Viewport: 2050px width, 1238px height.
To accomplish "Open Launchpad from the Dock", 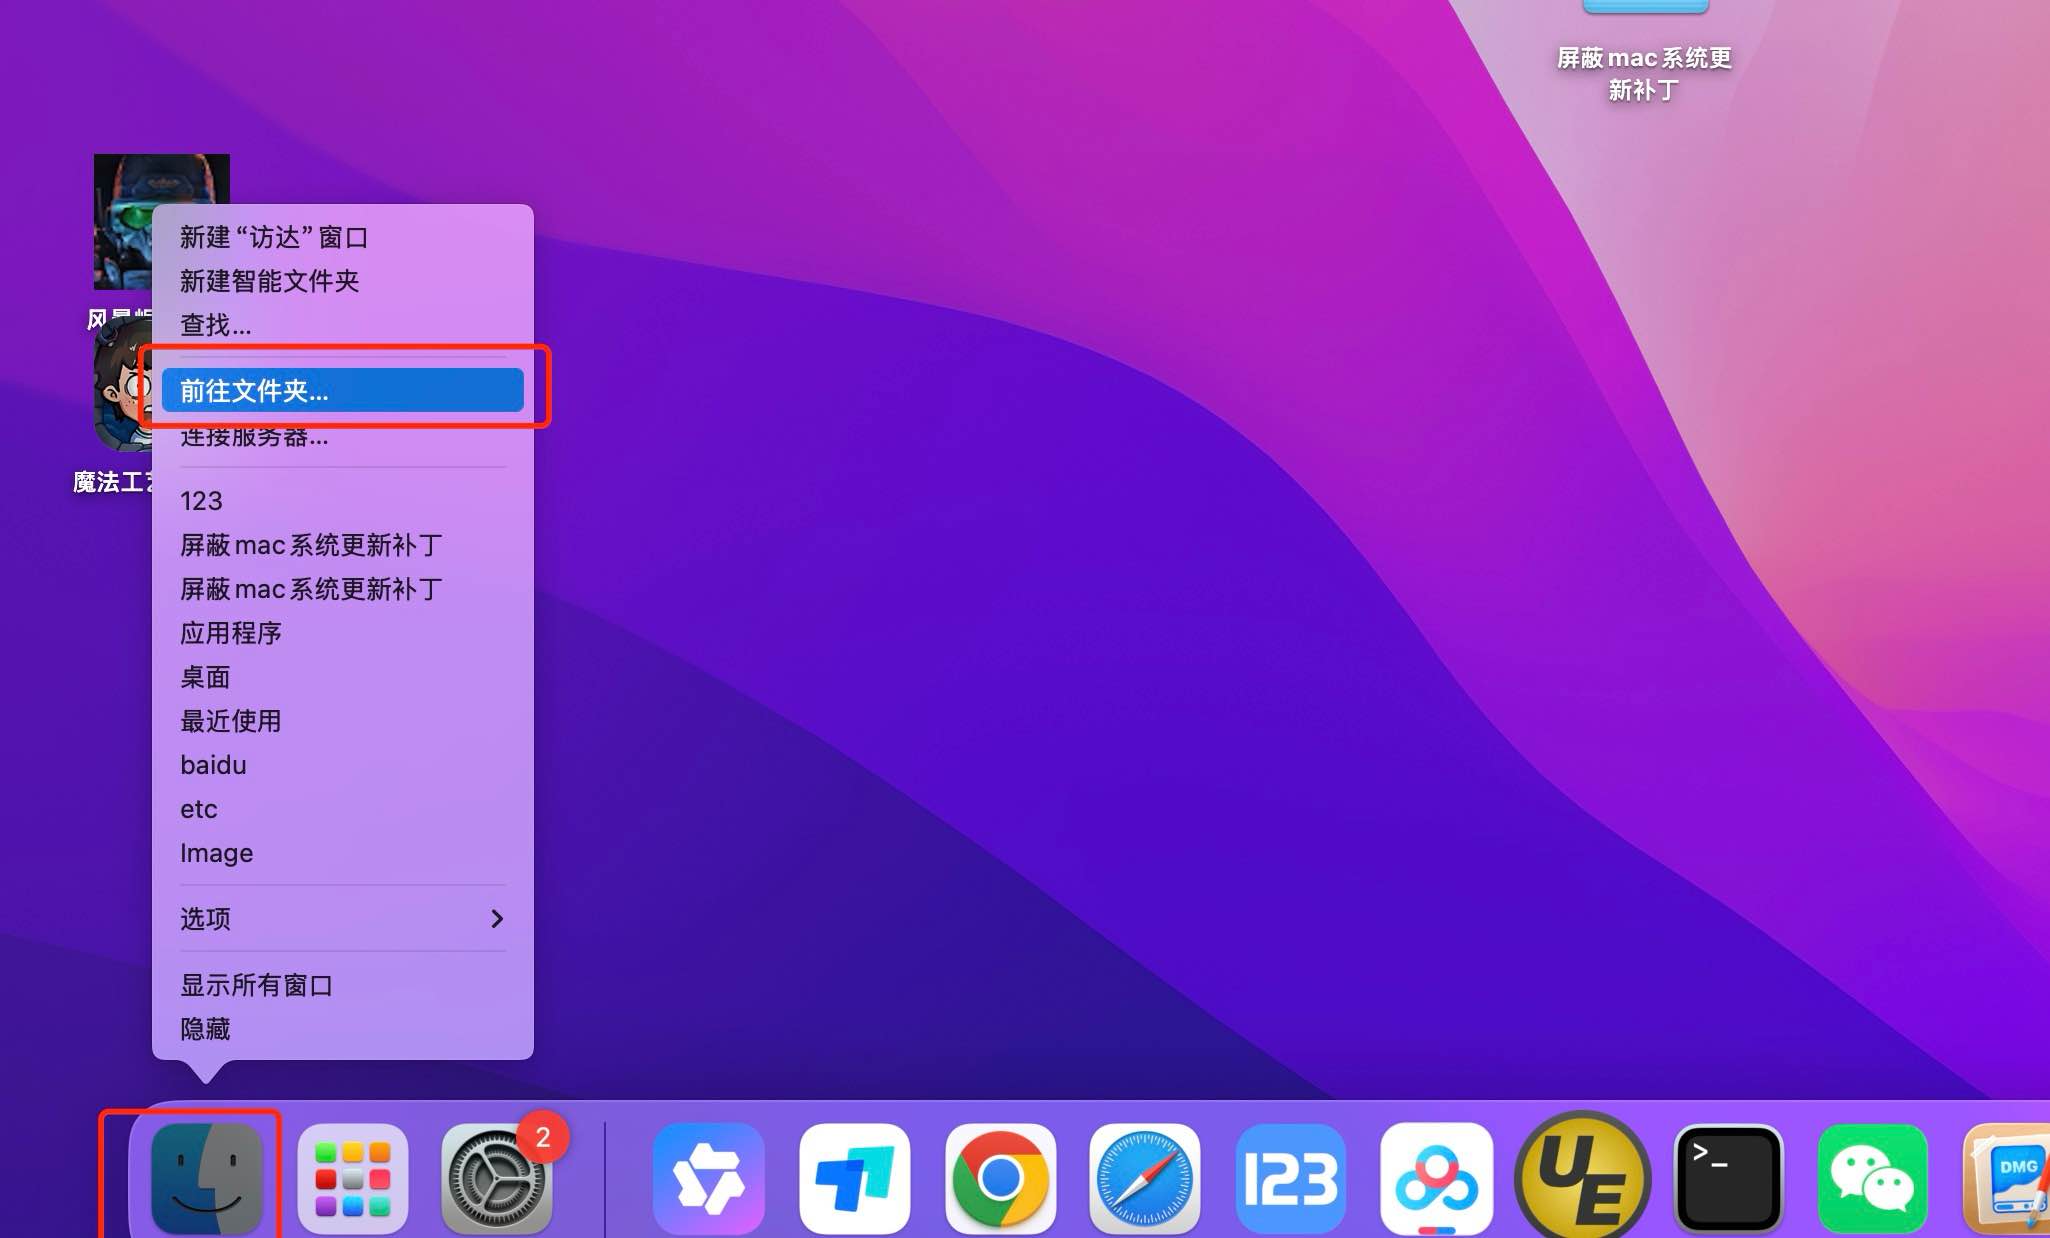I will tap(352, 1178).
